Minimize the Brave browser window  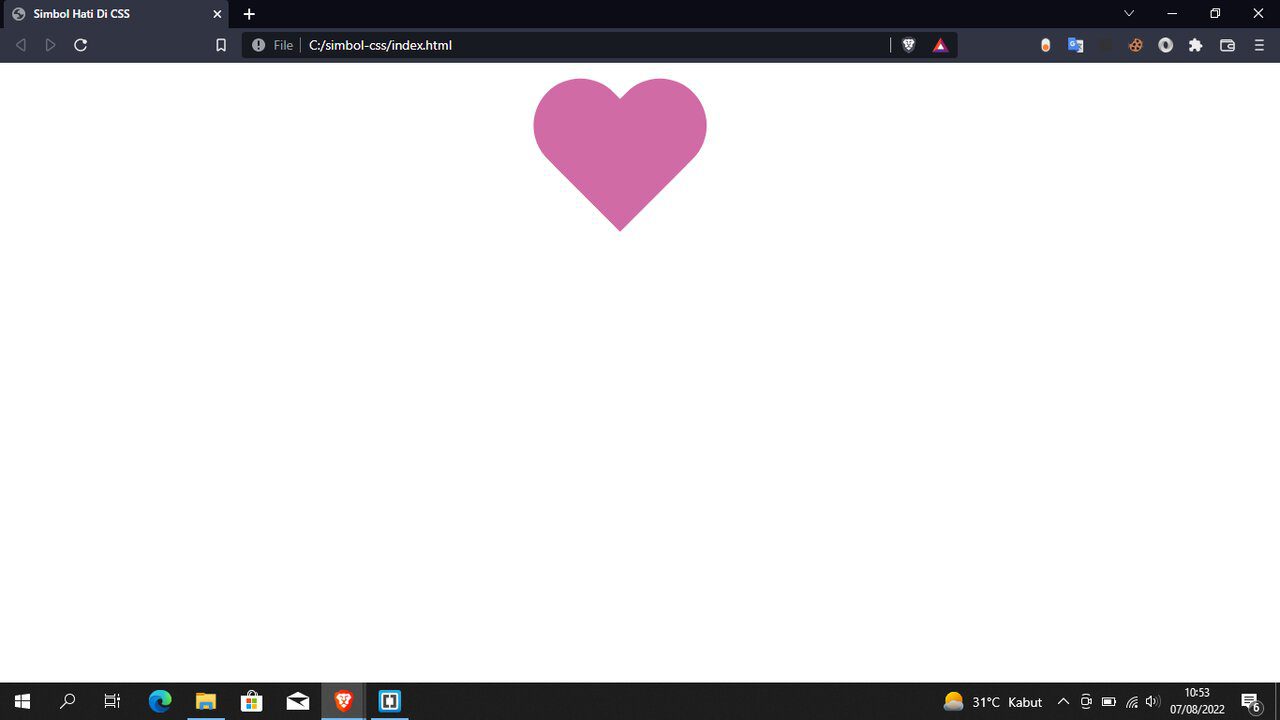point(1172,13)
